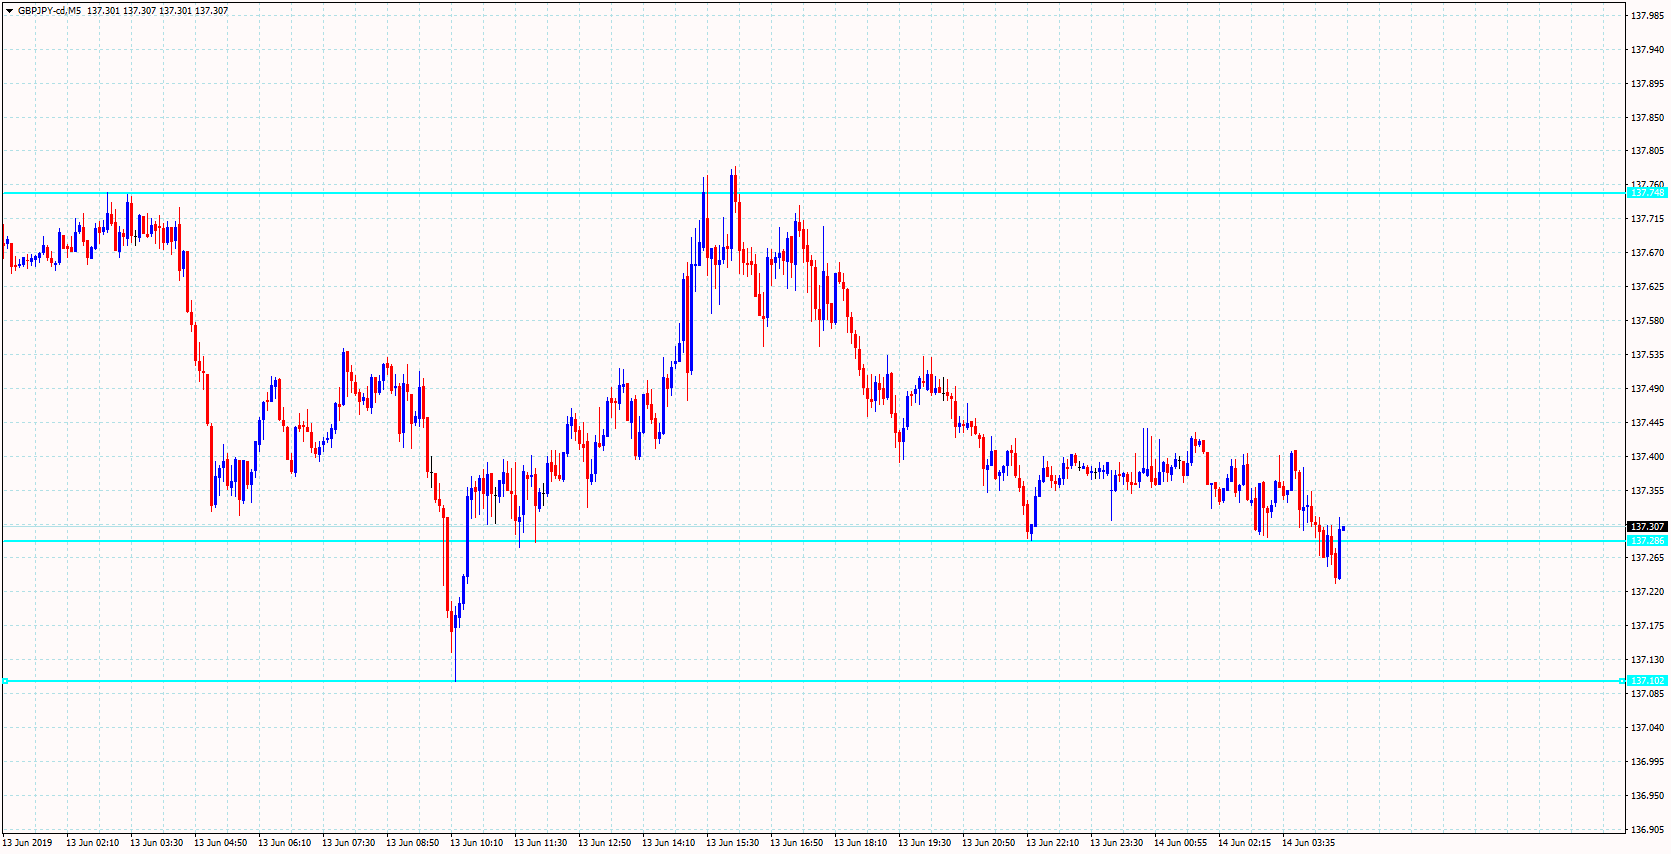Click the cyan 137.286 price tag
The height and width of the screenshot is (854, 1671).
point(1647,541)
